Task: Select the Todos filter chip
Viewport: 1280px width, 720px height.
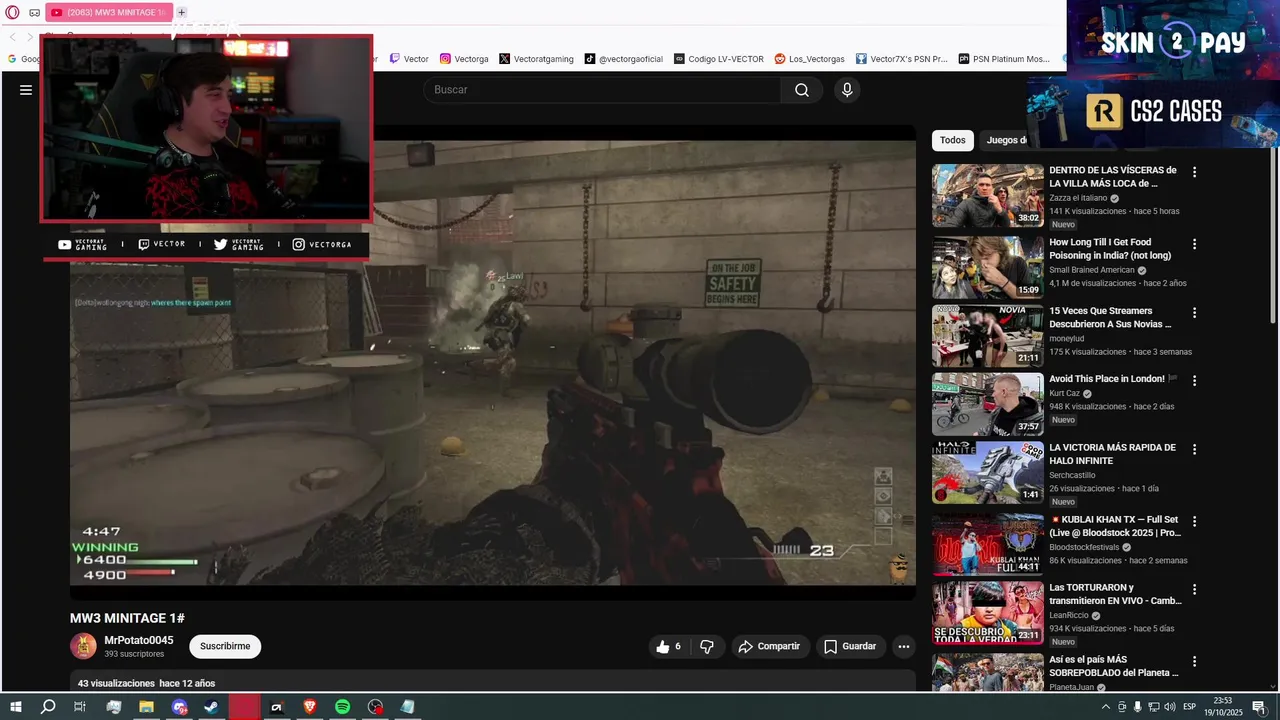Action: click(x=953, y=141)
